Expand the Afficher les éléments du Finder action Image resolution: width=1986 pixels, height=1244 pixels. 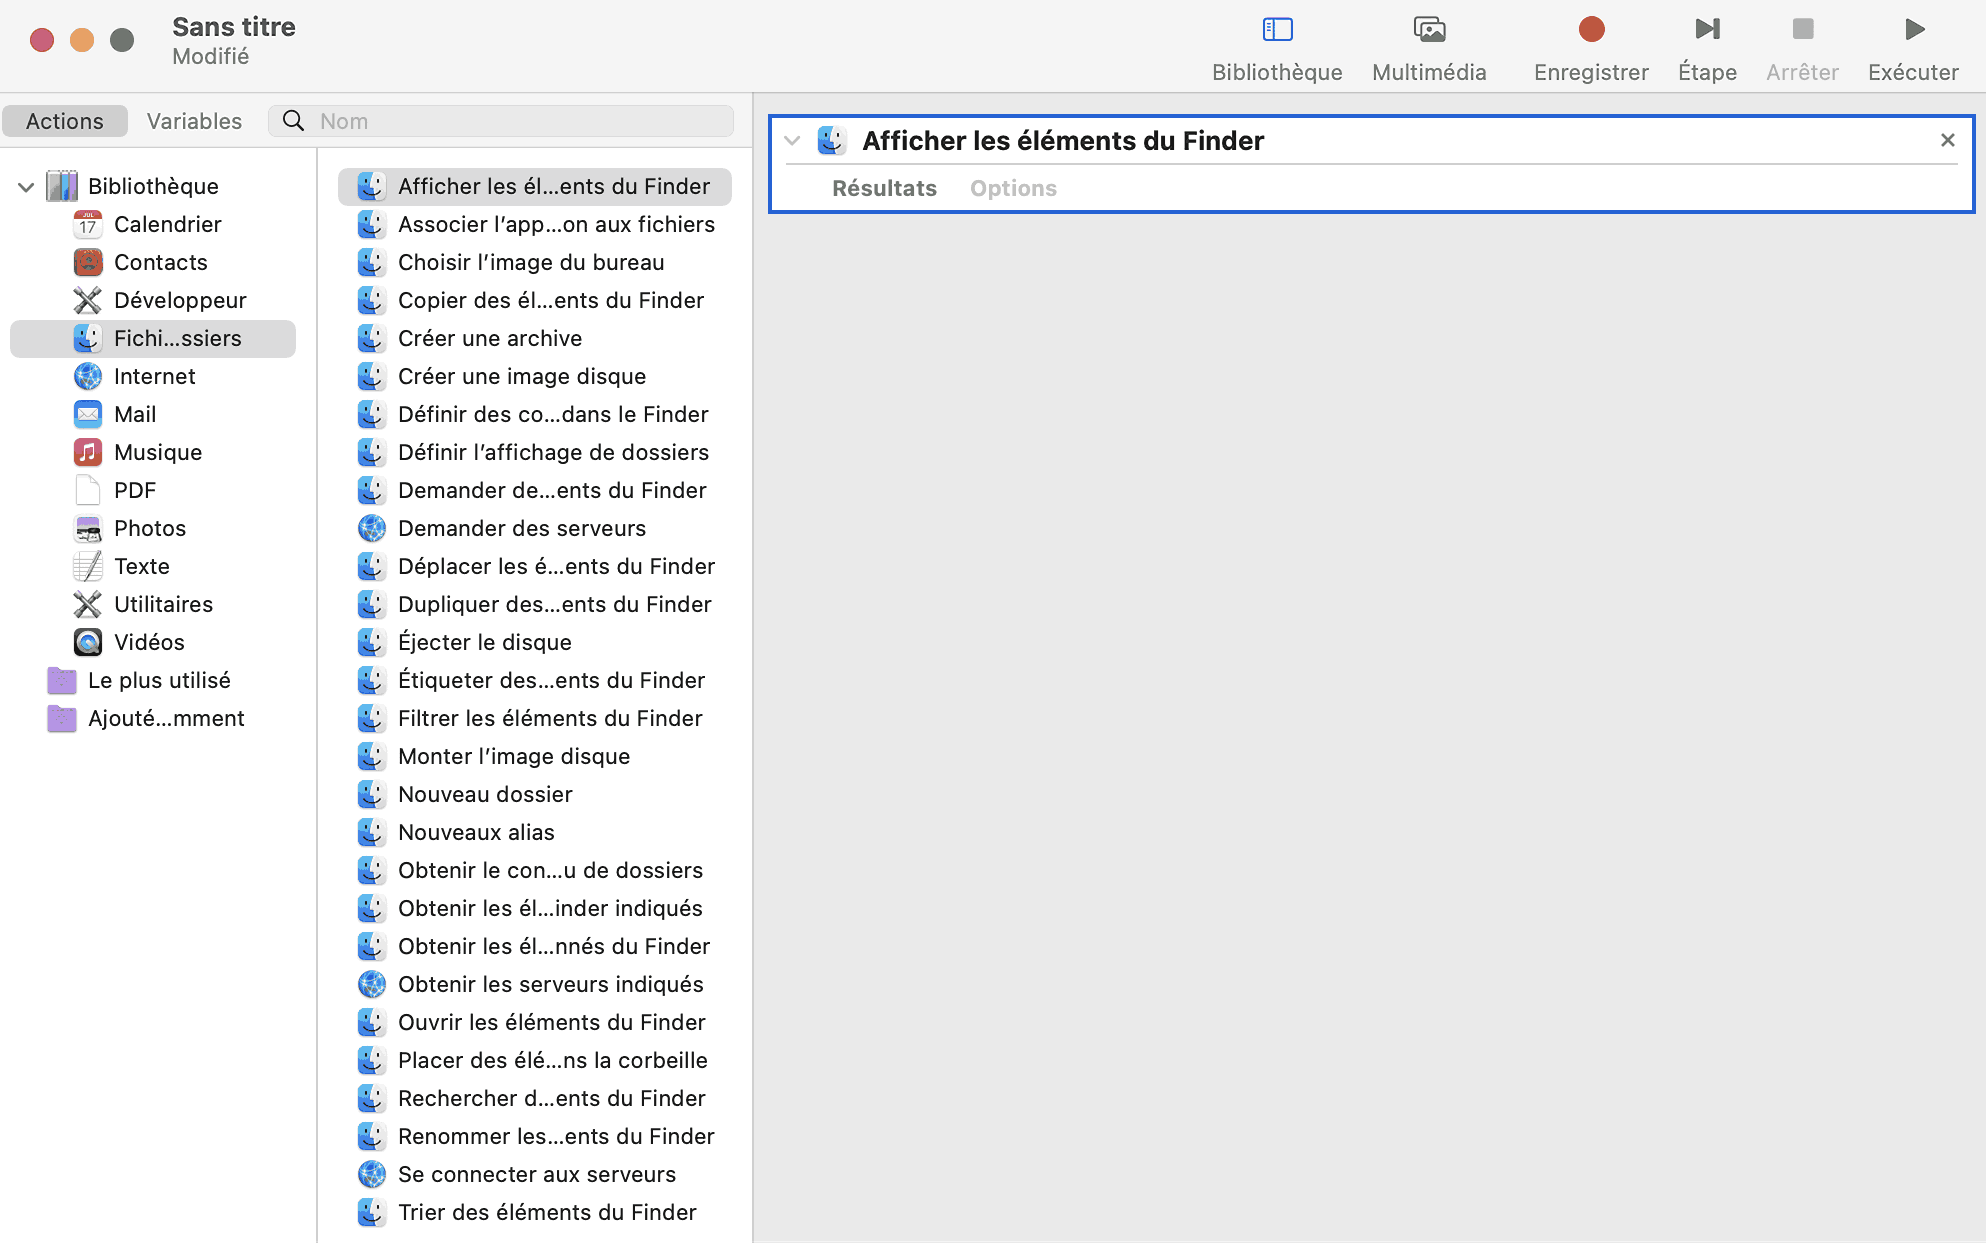pyautogui.click(x=792, y=140)
